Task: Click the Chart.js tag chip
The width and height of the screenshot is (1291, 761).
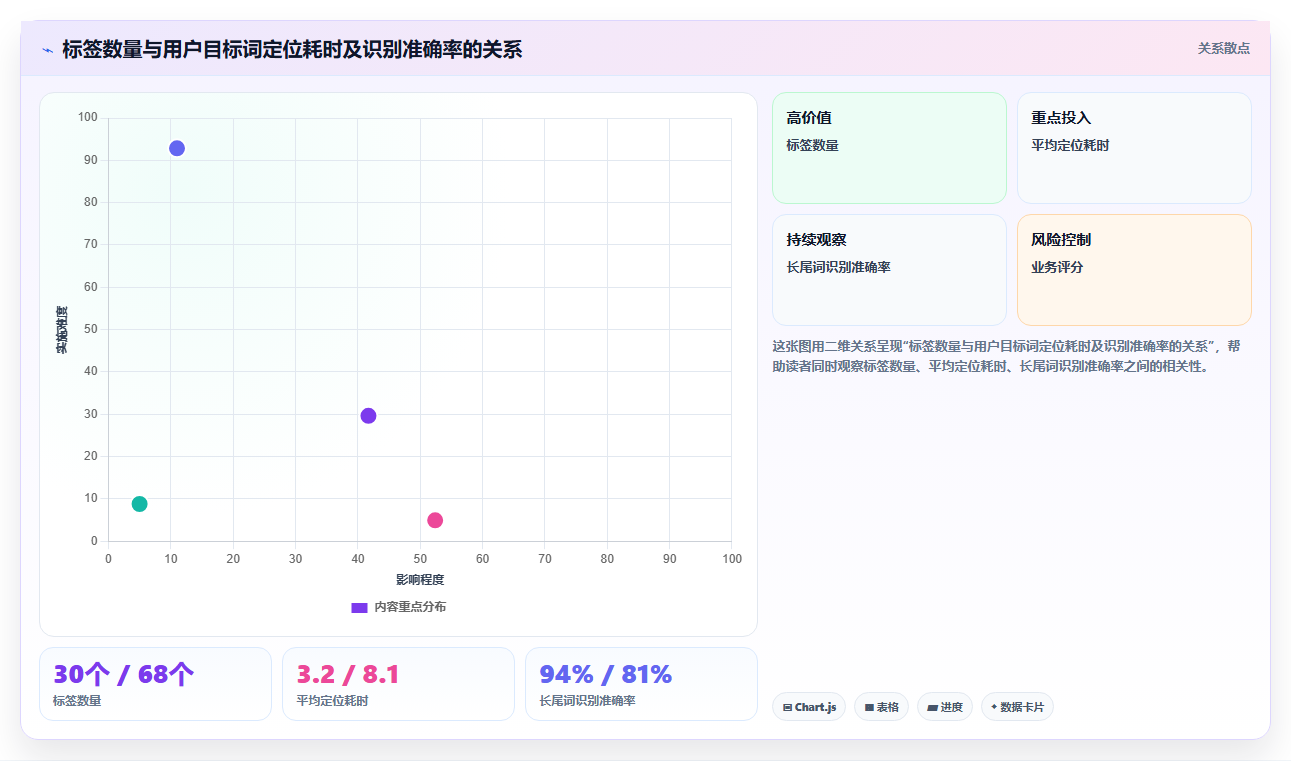Action: [809, 707]
